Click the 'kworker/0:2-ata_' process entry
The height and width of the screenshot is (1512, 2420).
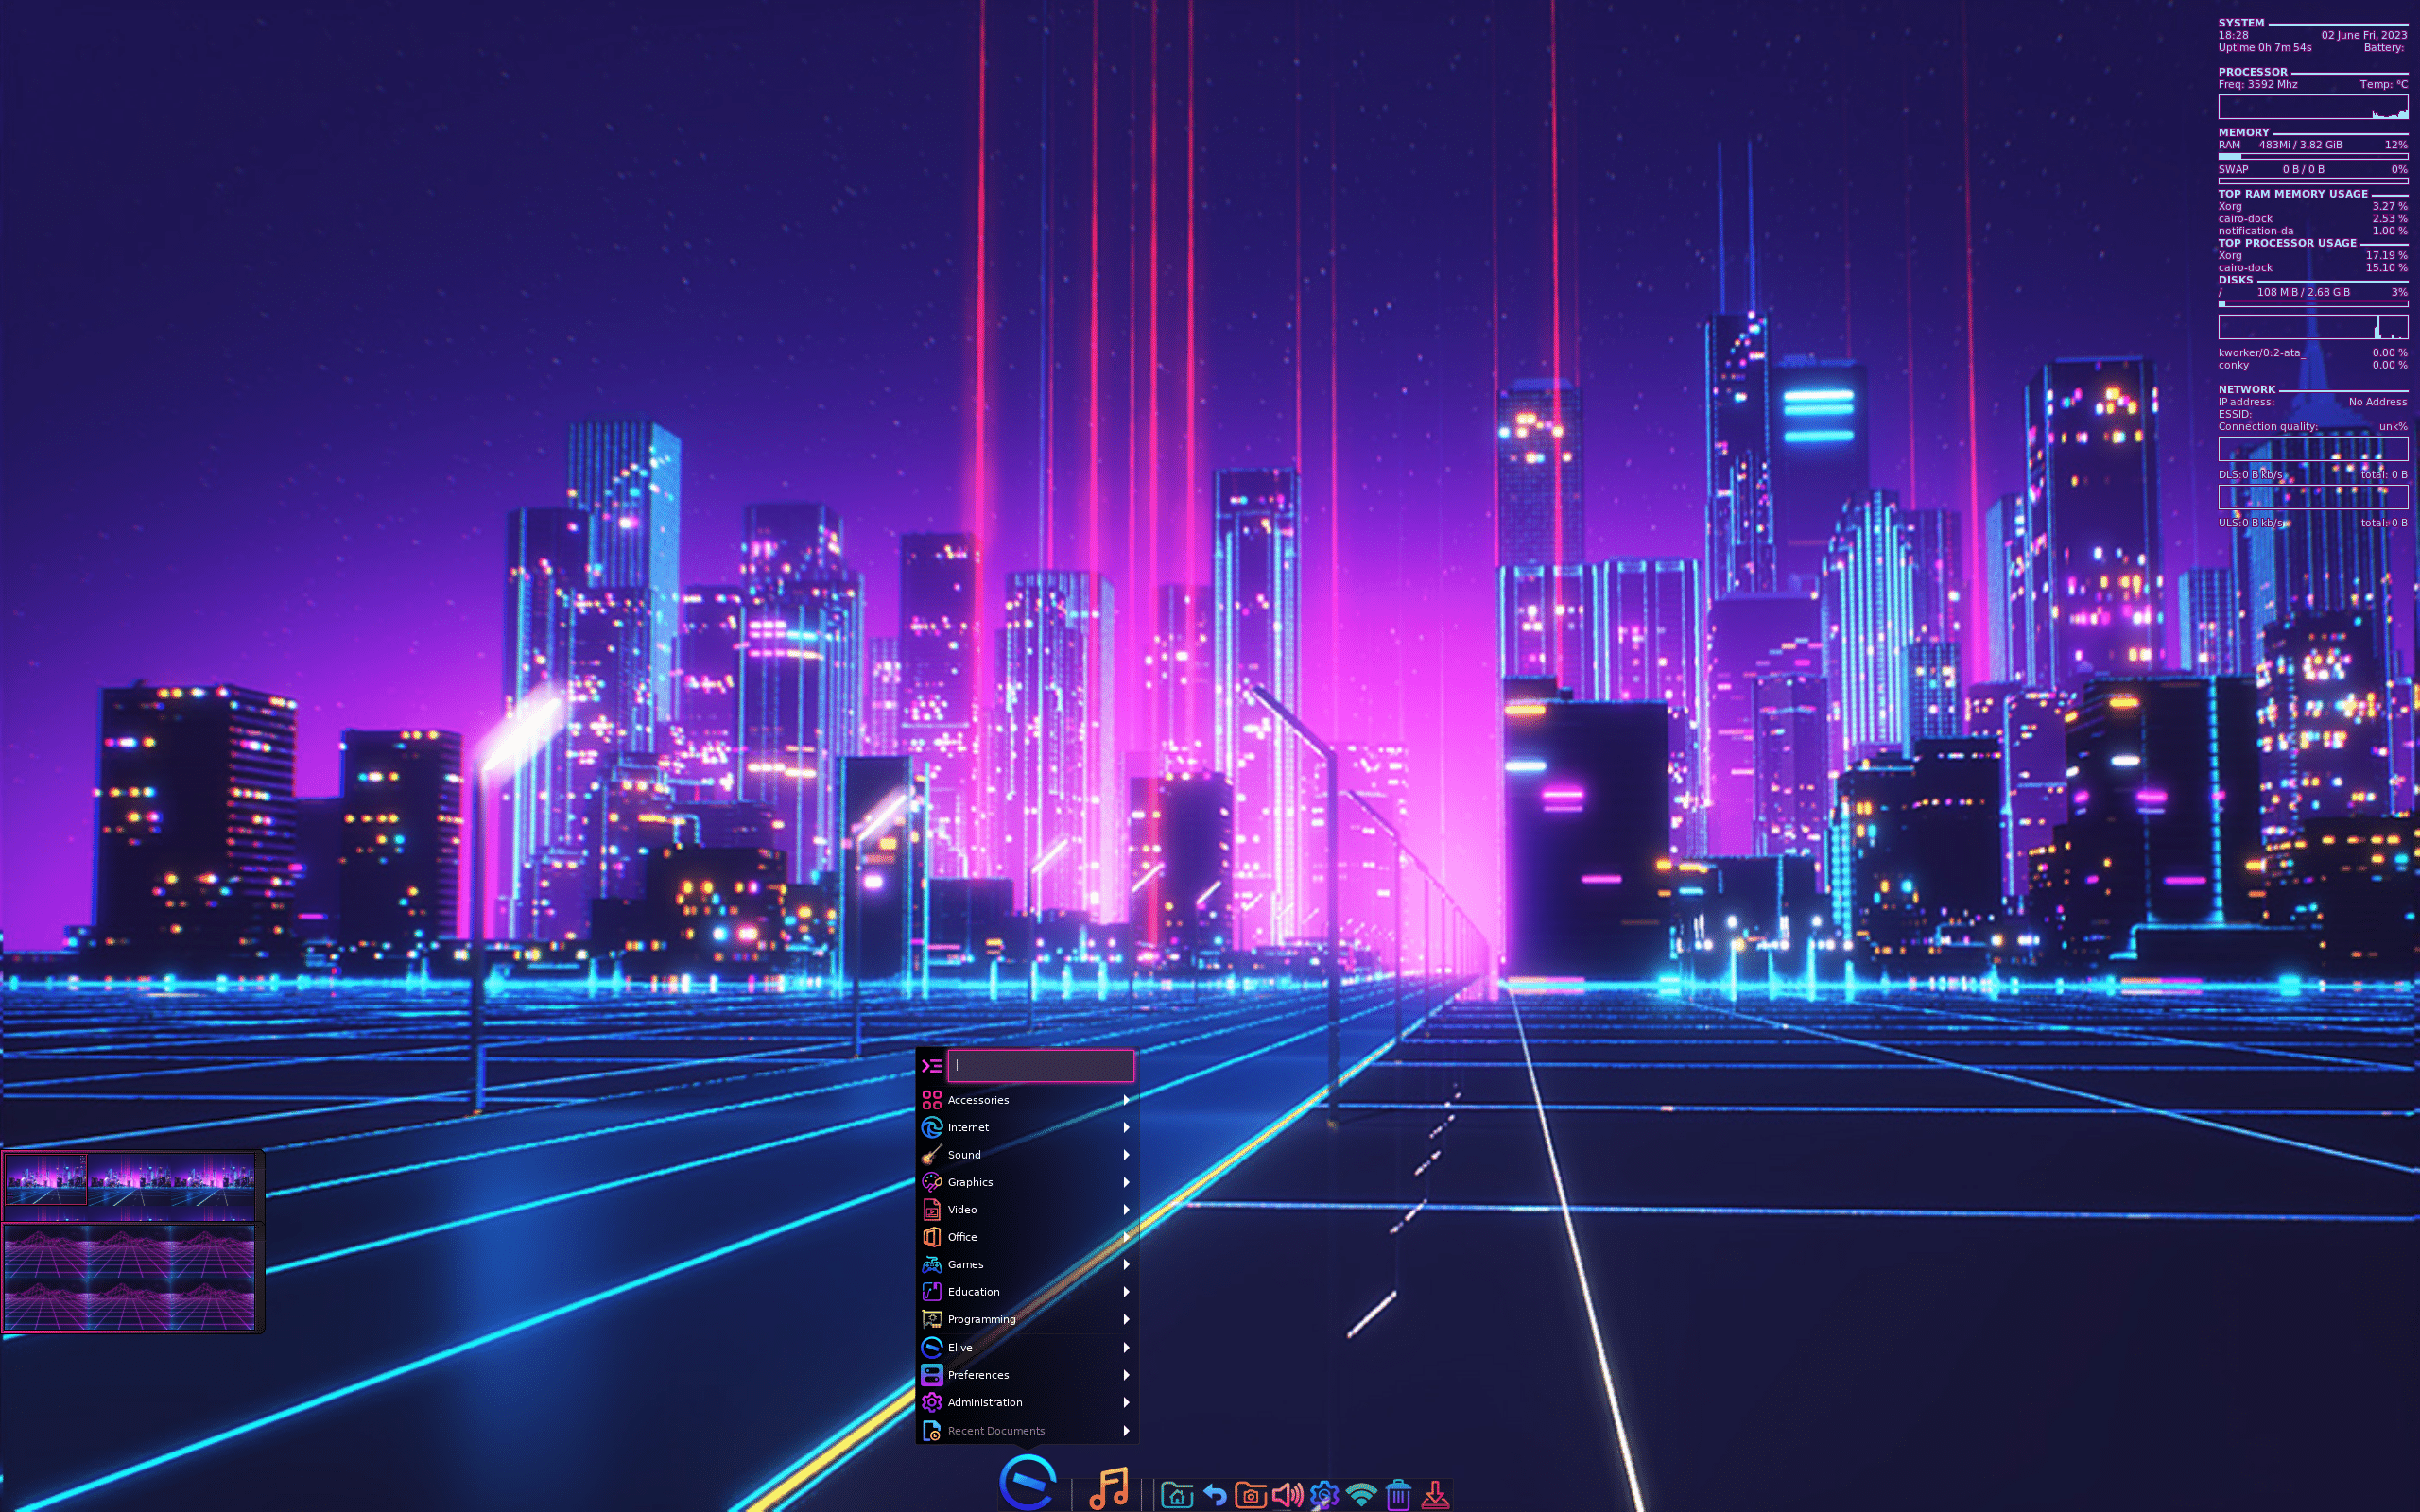coord(2261,353)
